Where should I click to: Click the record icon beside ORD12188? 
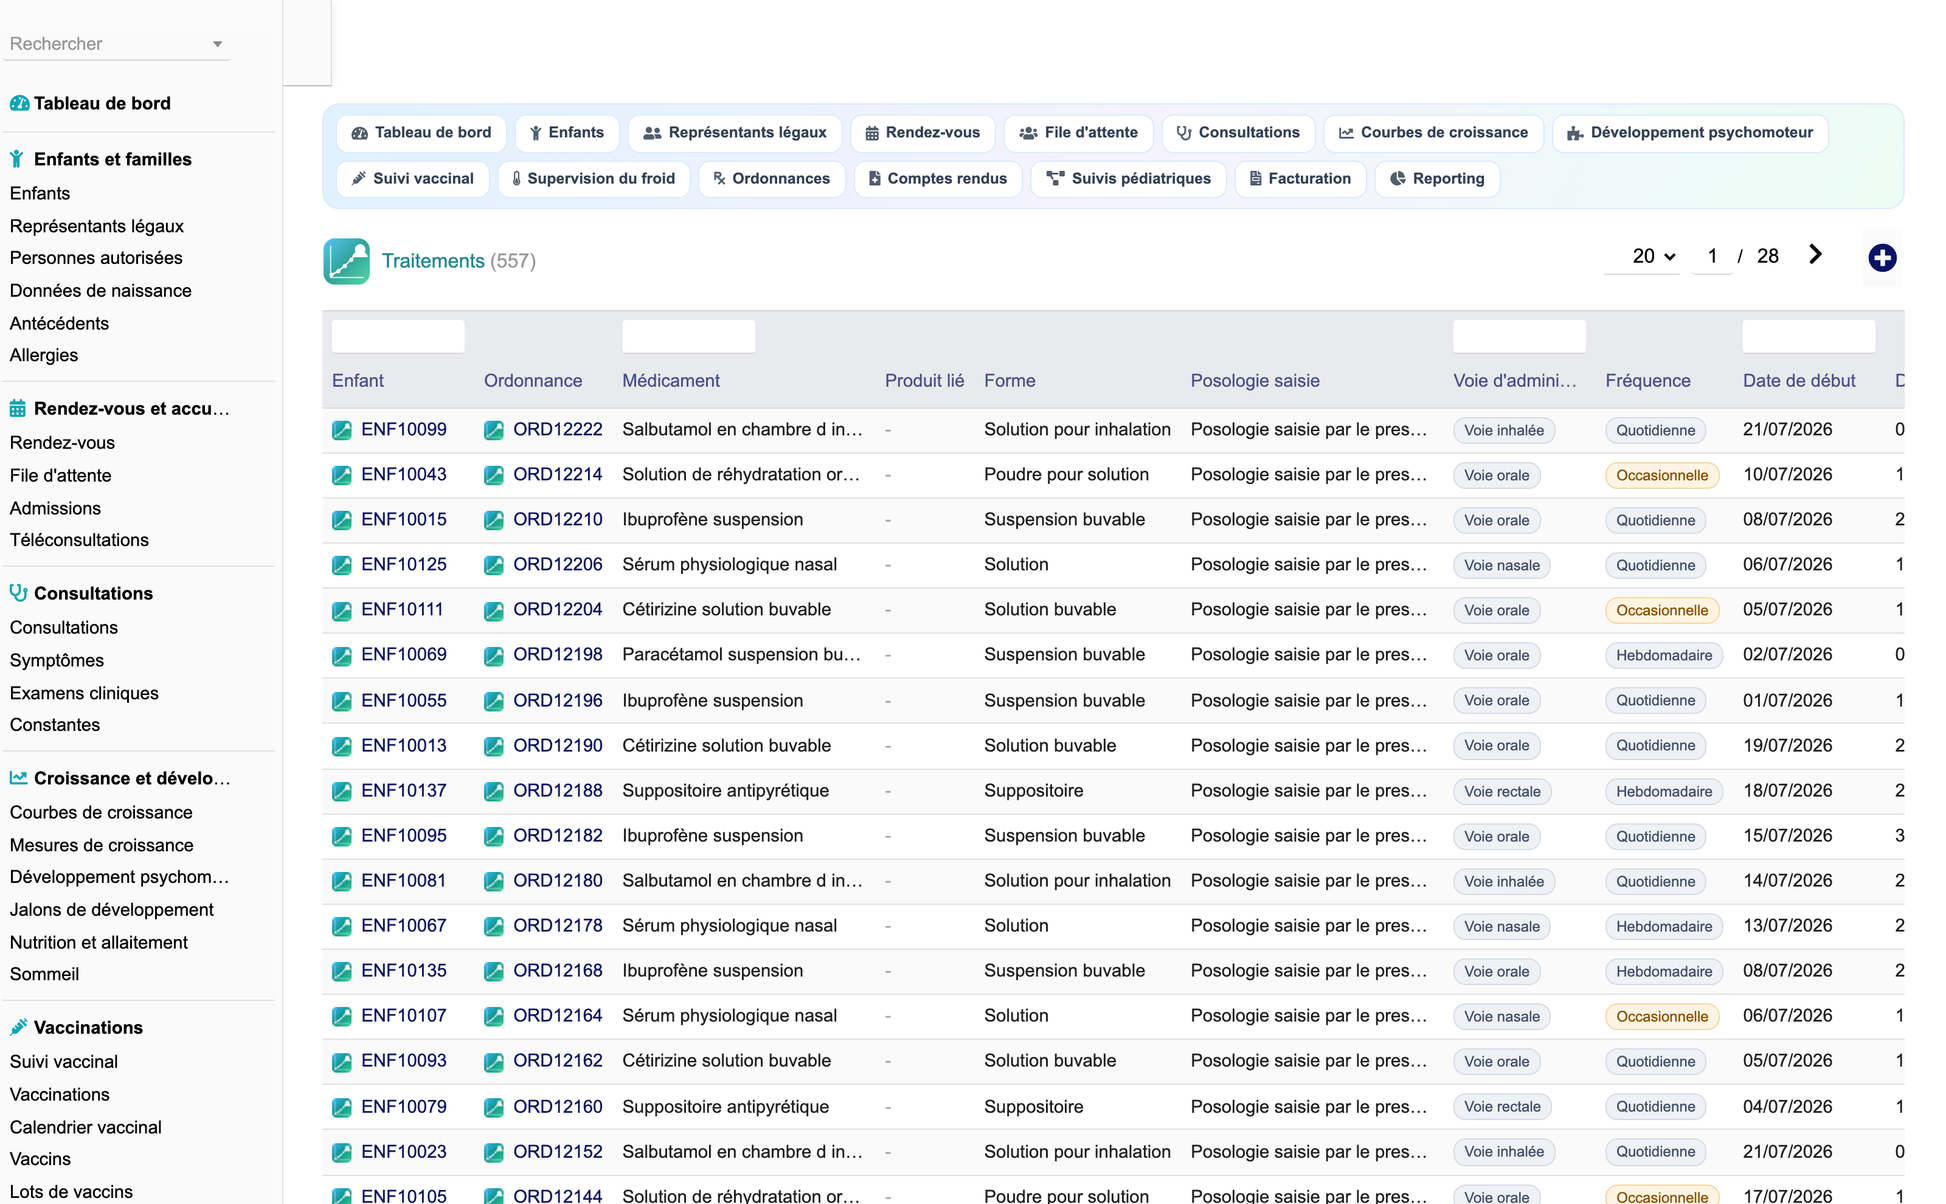494,791
